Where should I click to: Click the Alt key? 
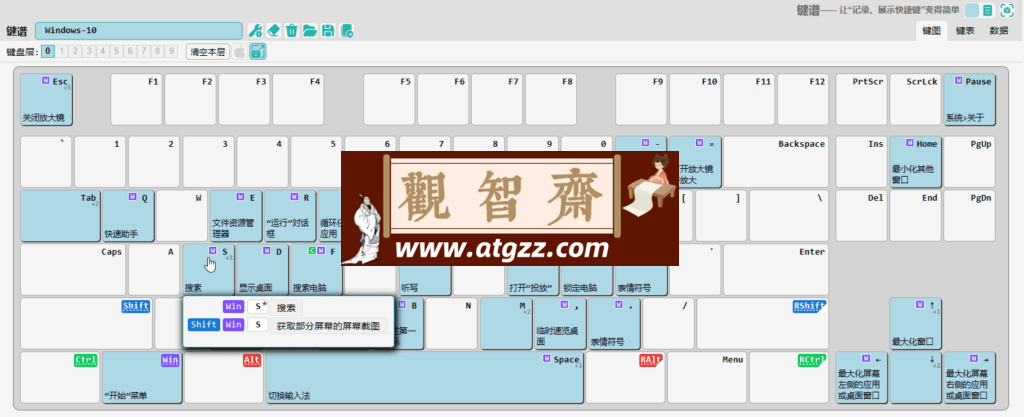tap(224, 378)
